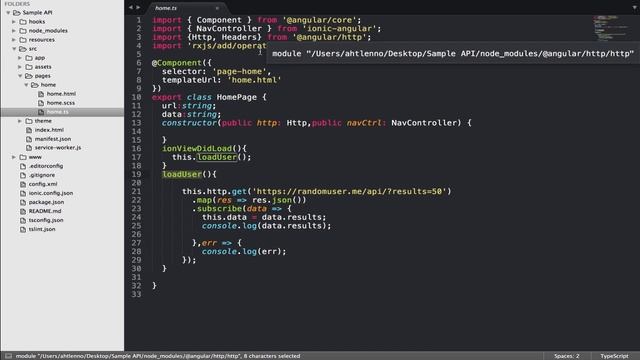
Task: Click the module path status bar message
Action: (158, 356)
